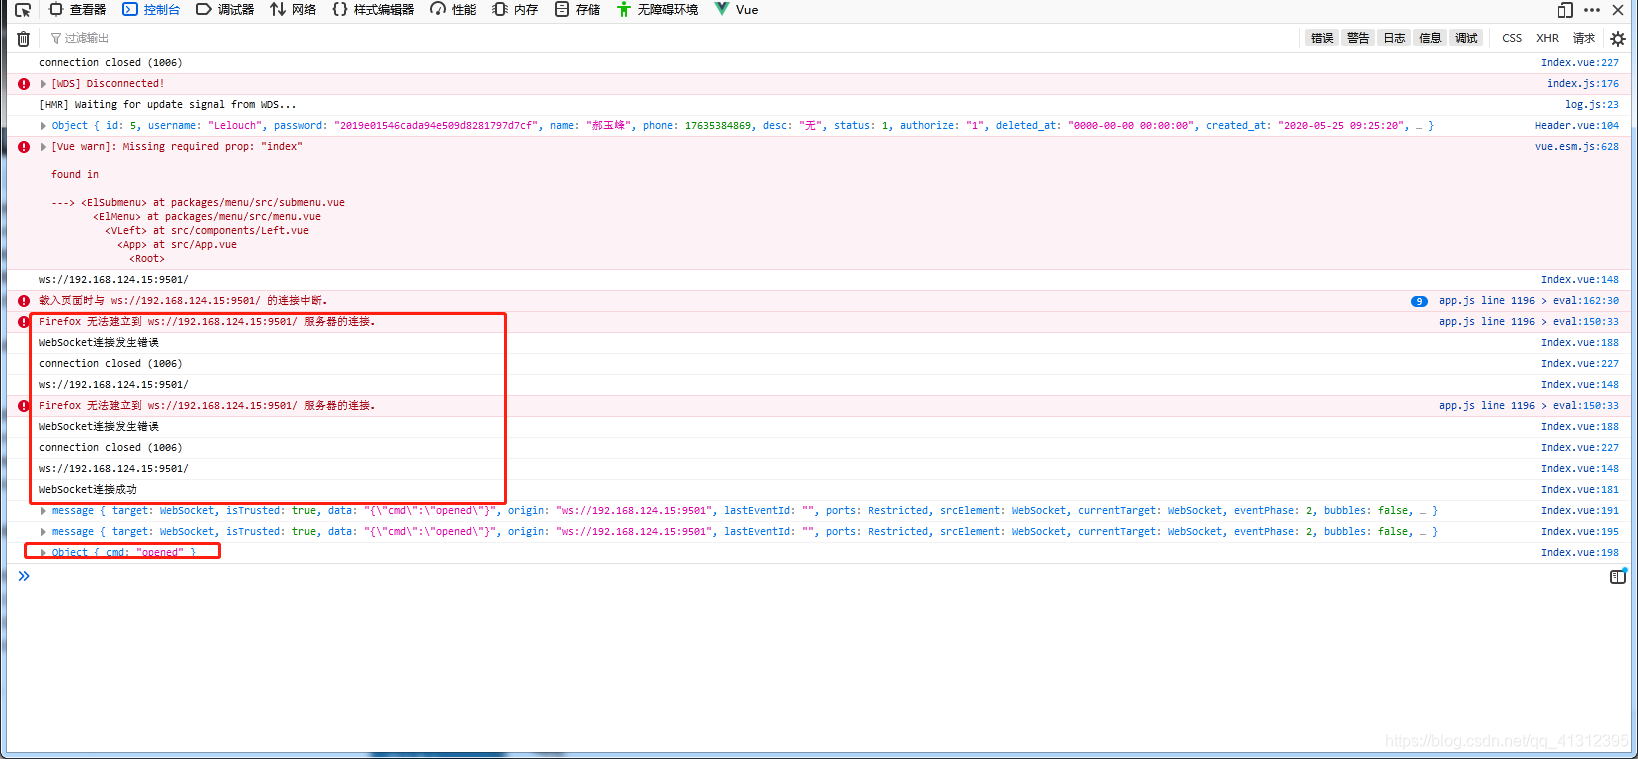Toggle the XHR filter

pos(1547,38)
